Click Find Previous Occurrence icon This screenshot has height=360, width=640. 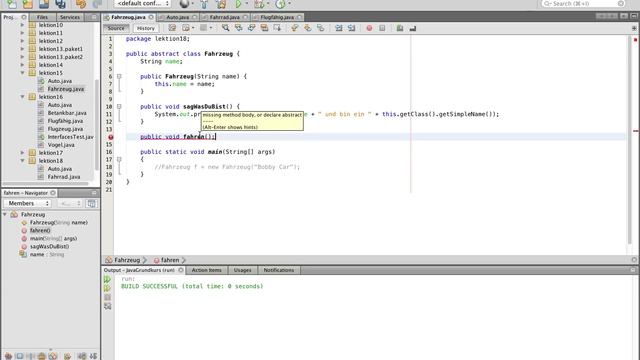pos(238,28)
